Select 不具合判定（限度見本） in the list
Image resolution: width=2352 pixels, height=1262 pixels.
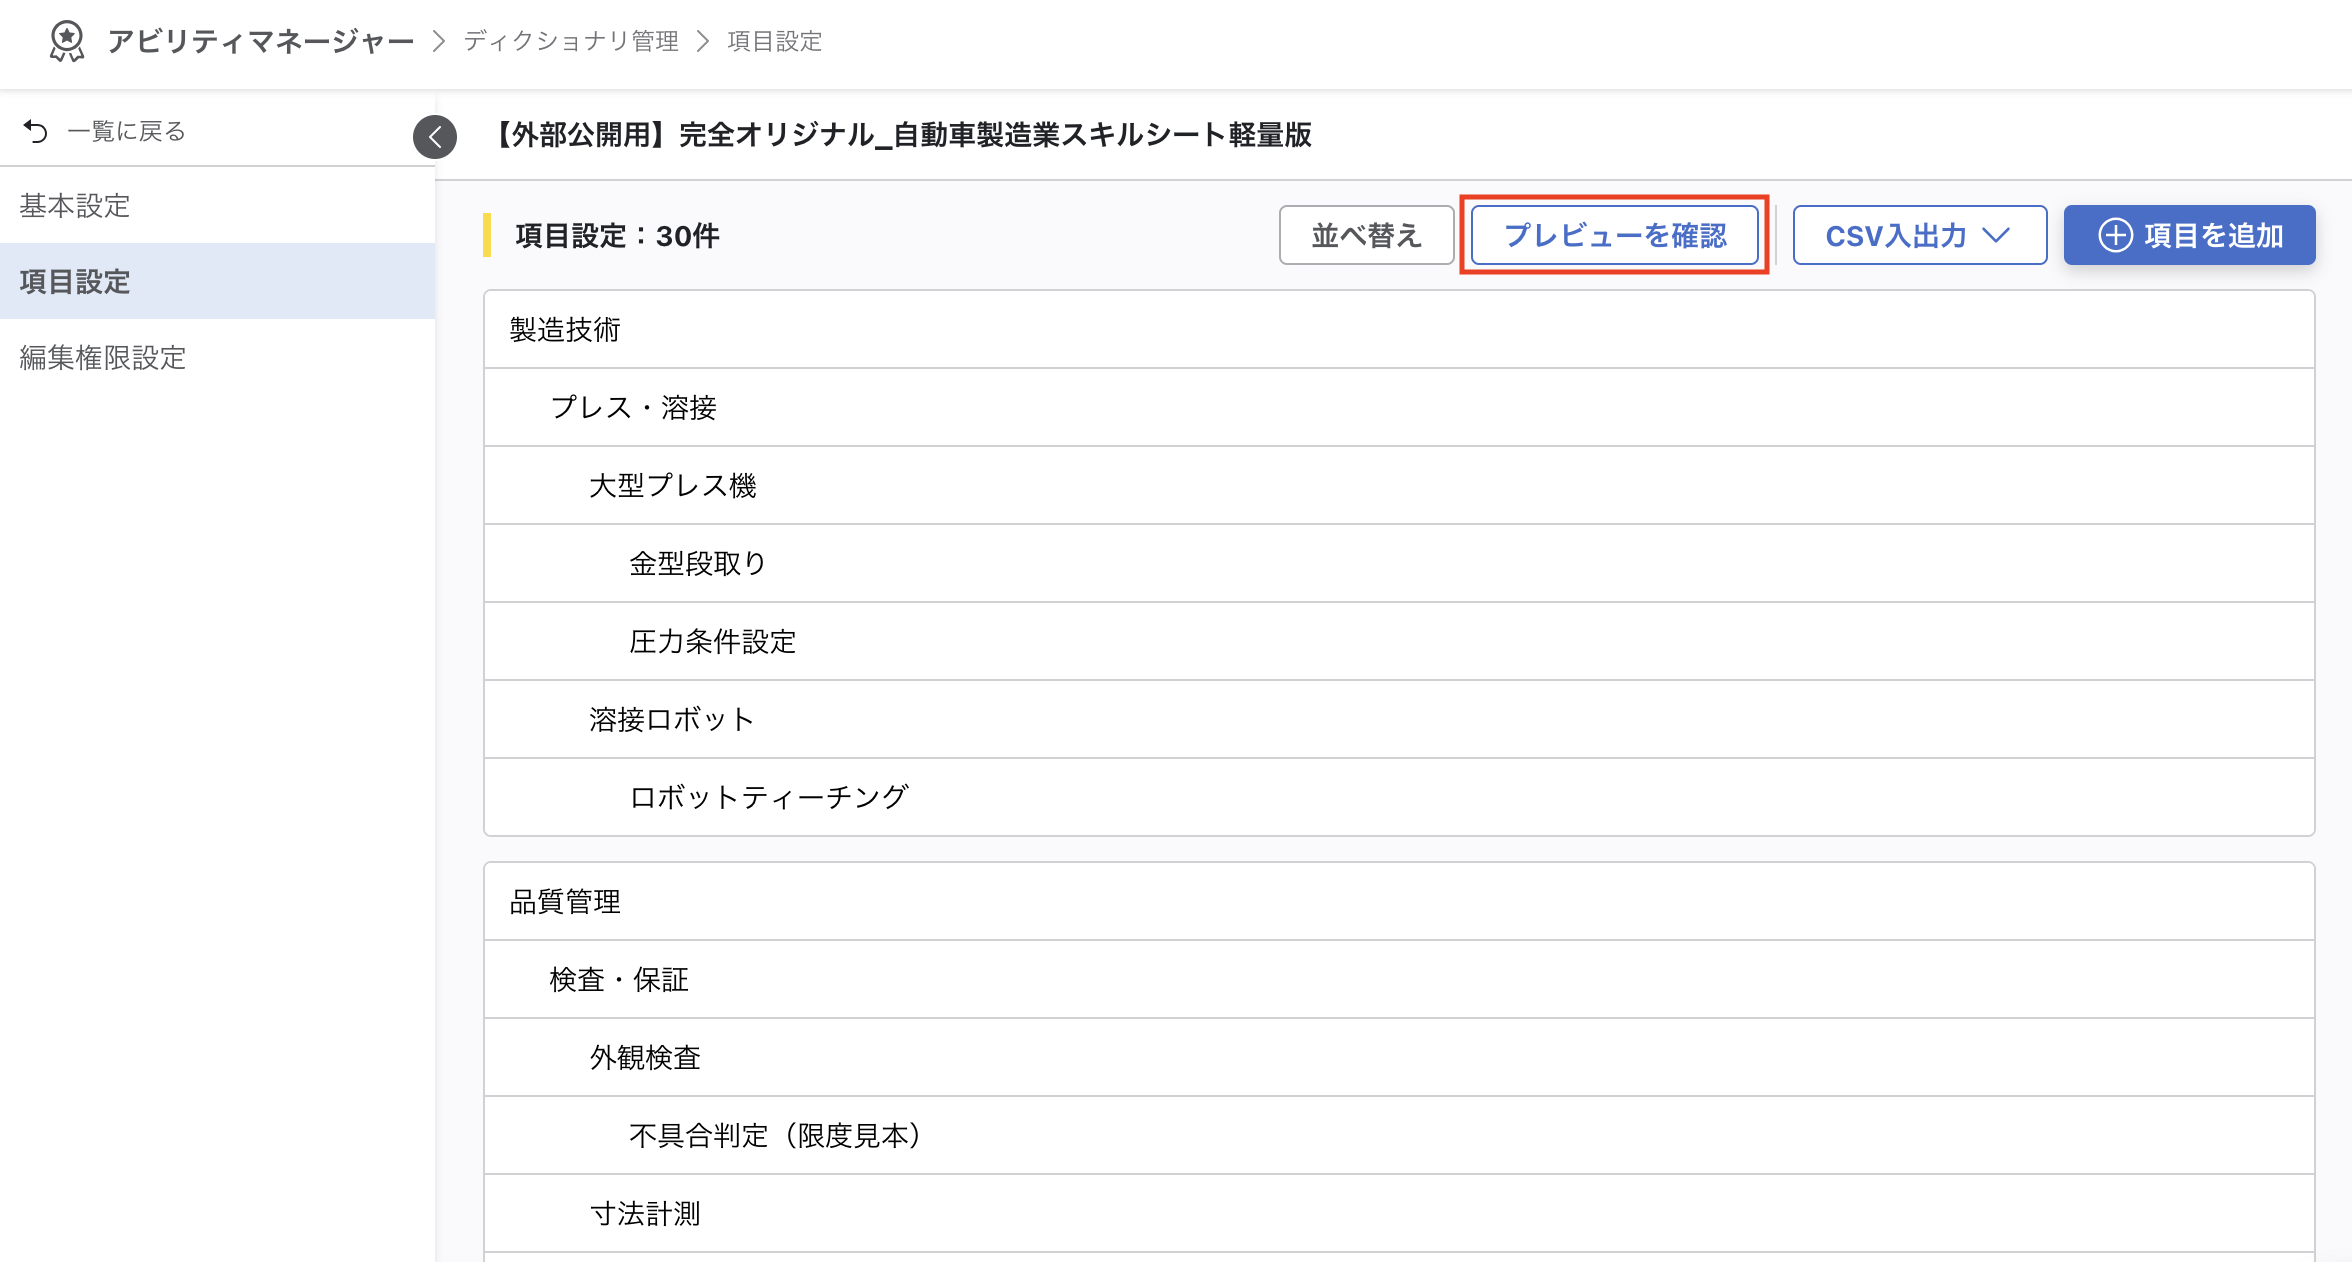(x=774, y=1135)
